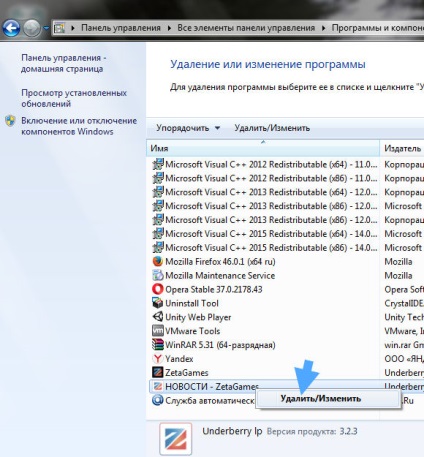Viewport: 424px width, 457px height.
Task: Open the Упорядочить dropdown menu
Action: point(188,128)
